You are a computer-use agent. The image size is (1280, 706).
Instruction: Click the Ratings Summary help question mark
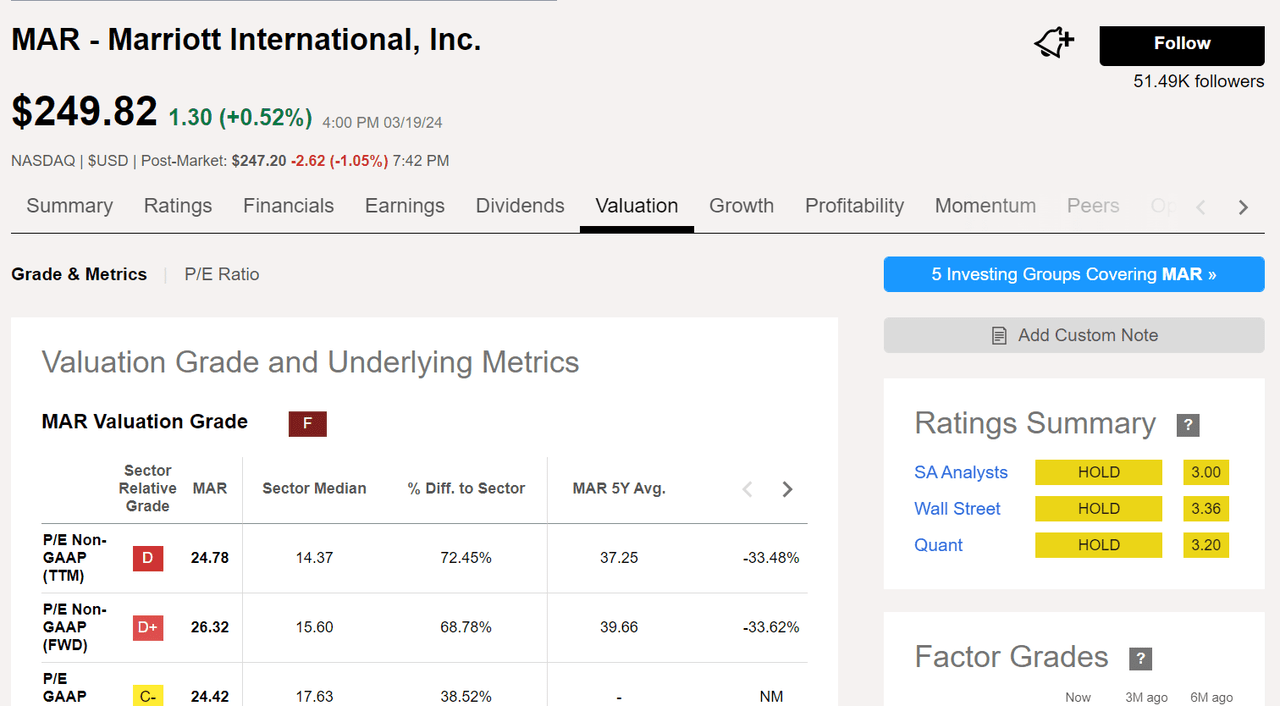(x=1187, y=424)
